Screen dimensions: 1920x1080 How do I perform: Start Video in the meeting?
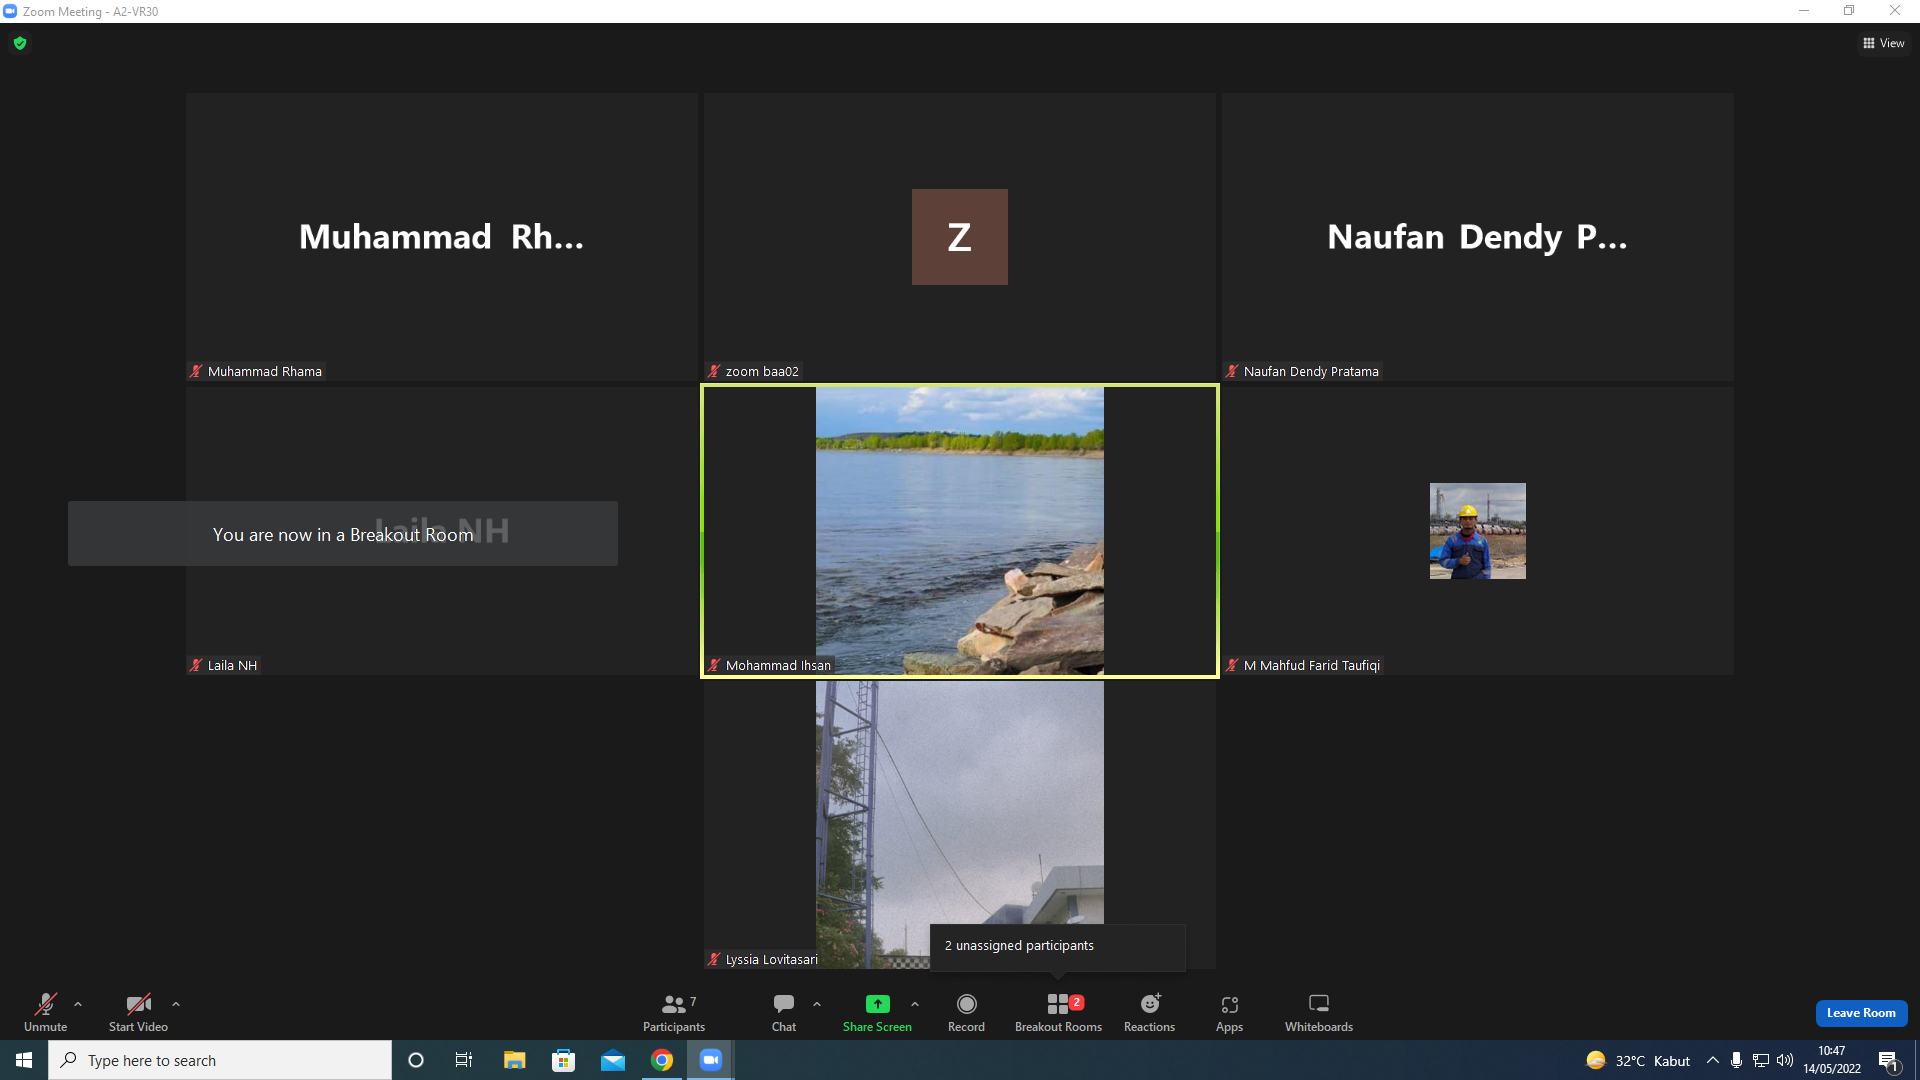click(x=138, y=1012)
